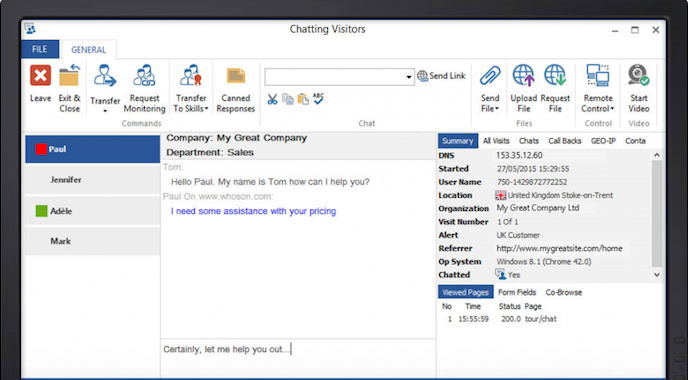
Task: Switch to the Co-Browse tab
Action: [563, 292]
